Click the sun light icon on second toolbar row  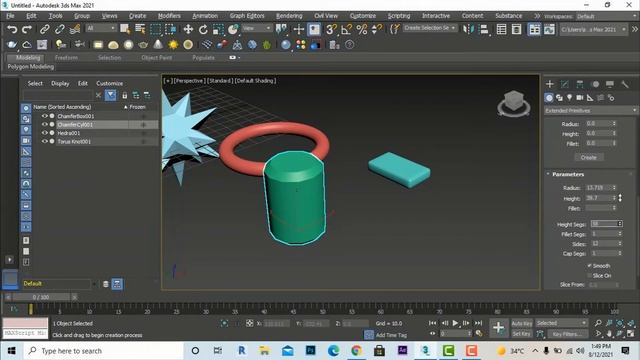pyautogui.click(x=173, y=45)
